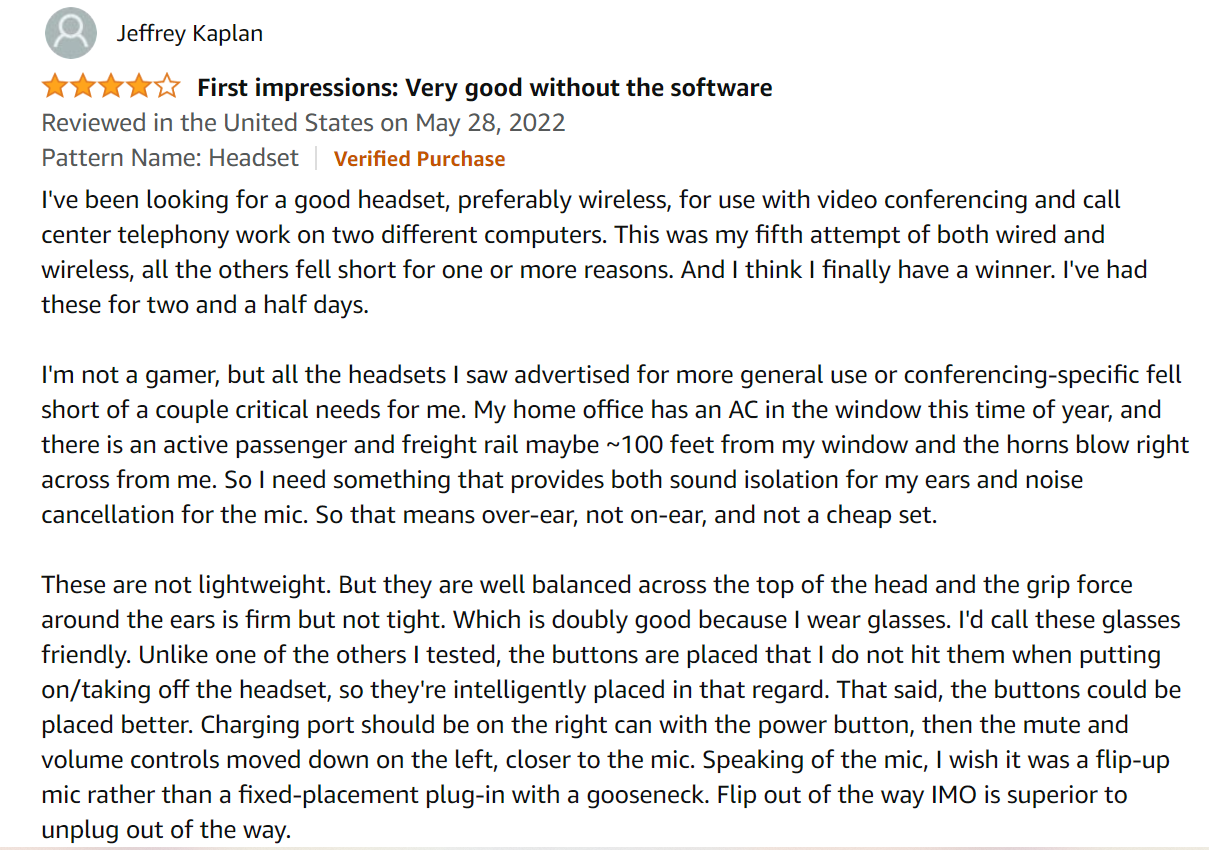Click the Verified Purchase label
This screenshot has width=1209, height=850.
pyautogui.click(x=419, y=159)
